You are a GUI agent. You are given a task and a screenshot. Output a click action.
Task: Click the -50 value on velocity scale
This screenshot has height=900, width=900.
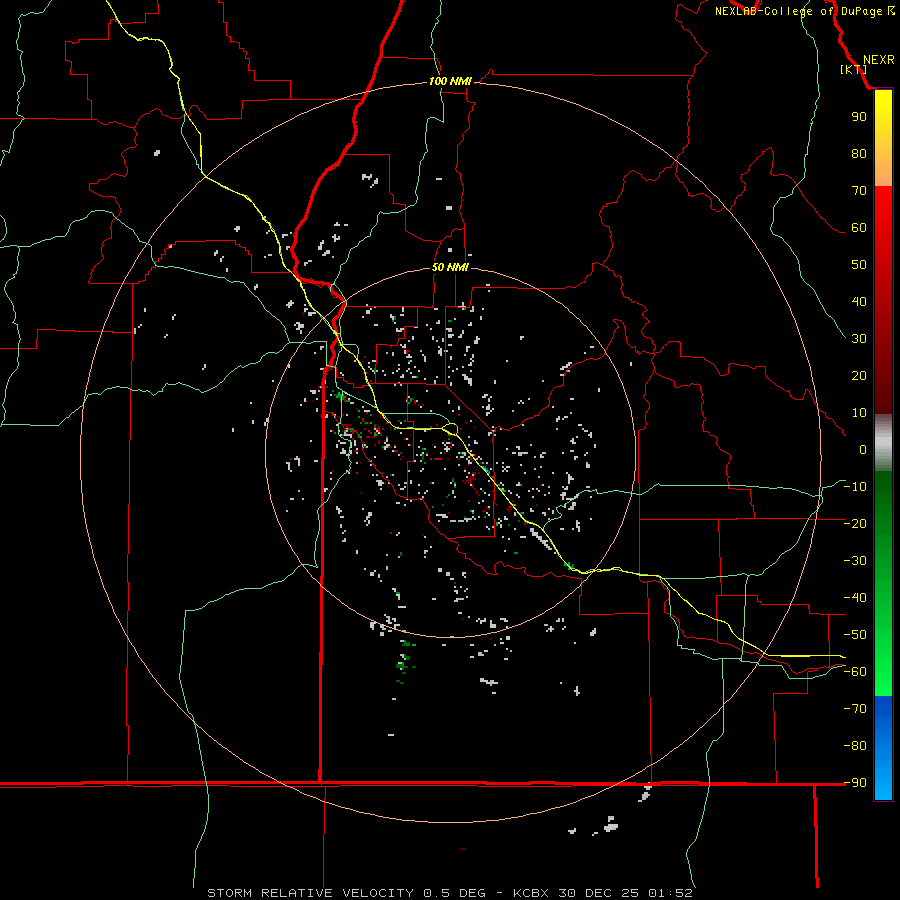pyautogui.click(x=855, y=635)
